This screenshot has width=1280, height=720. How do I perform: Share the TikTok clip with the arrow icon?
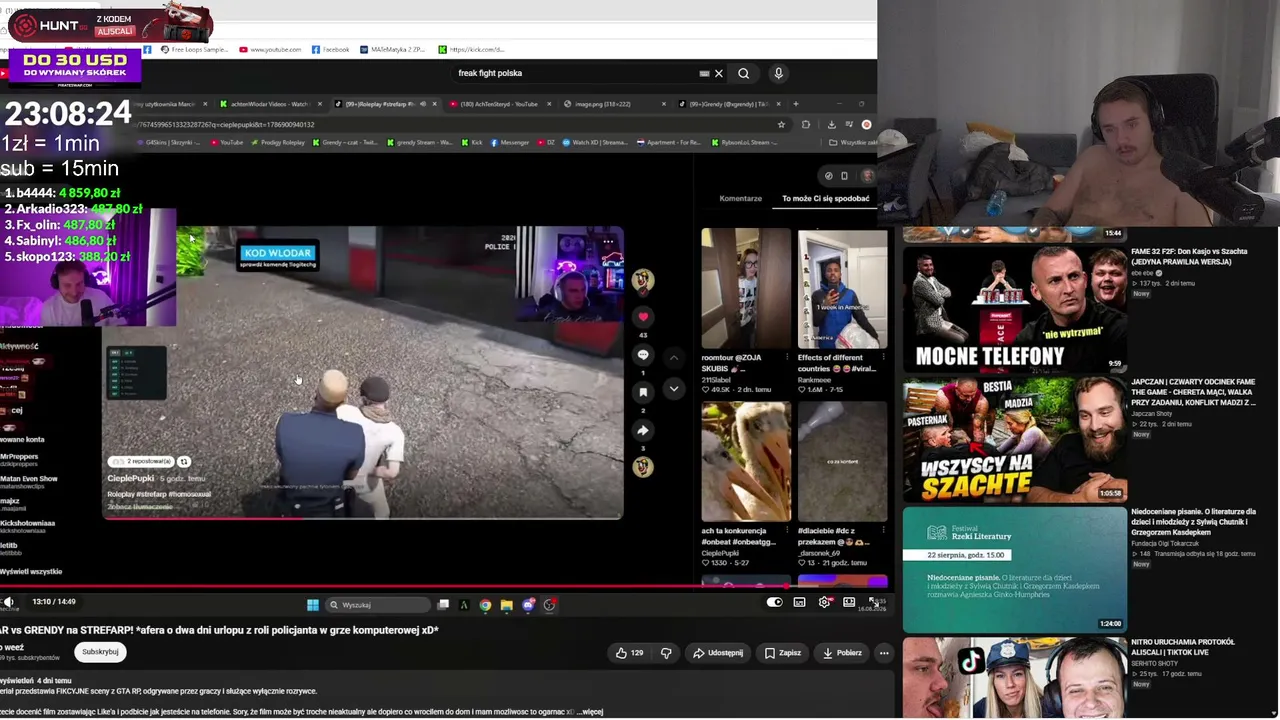pos(643,430)
